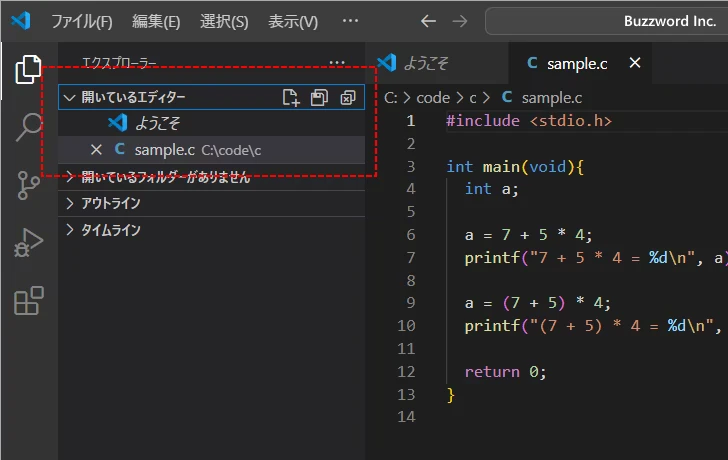
Task: Click the #include <stdio.h> code line
Action: tap(529, 121)
